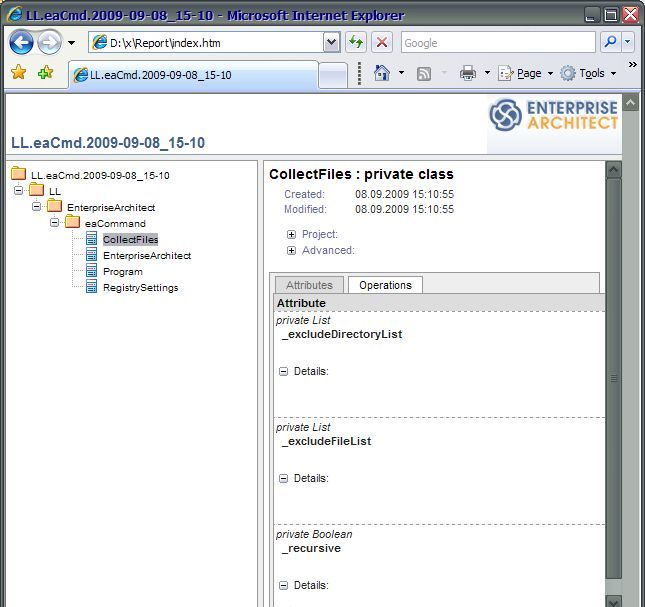The height and width of the screenshot is (607, 645).
Task: Open the Page menu
Action: 526,73
